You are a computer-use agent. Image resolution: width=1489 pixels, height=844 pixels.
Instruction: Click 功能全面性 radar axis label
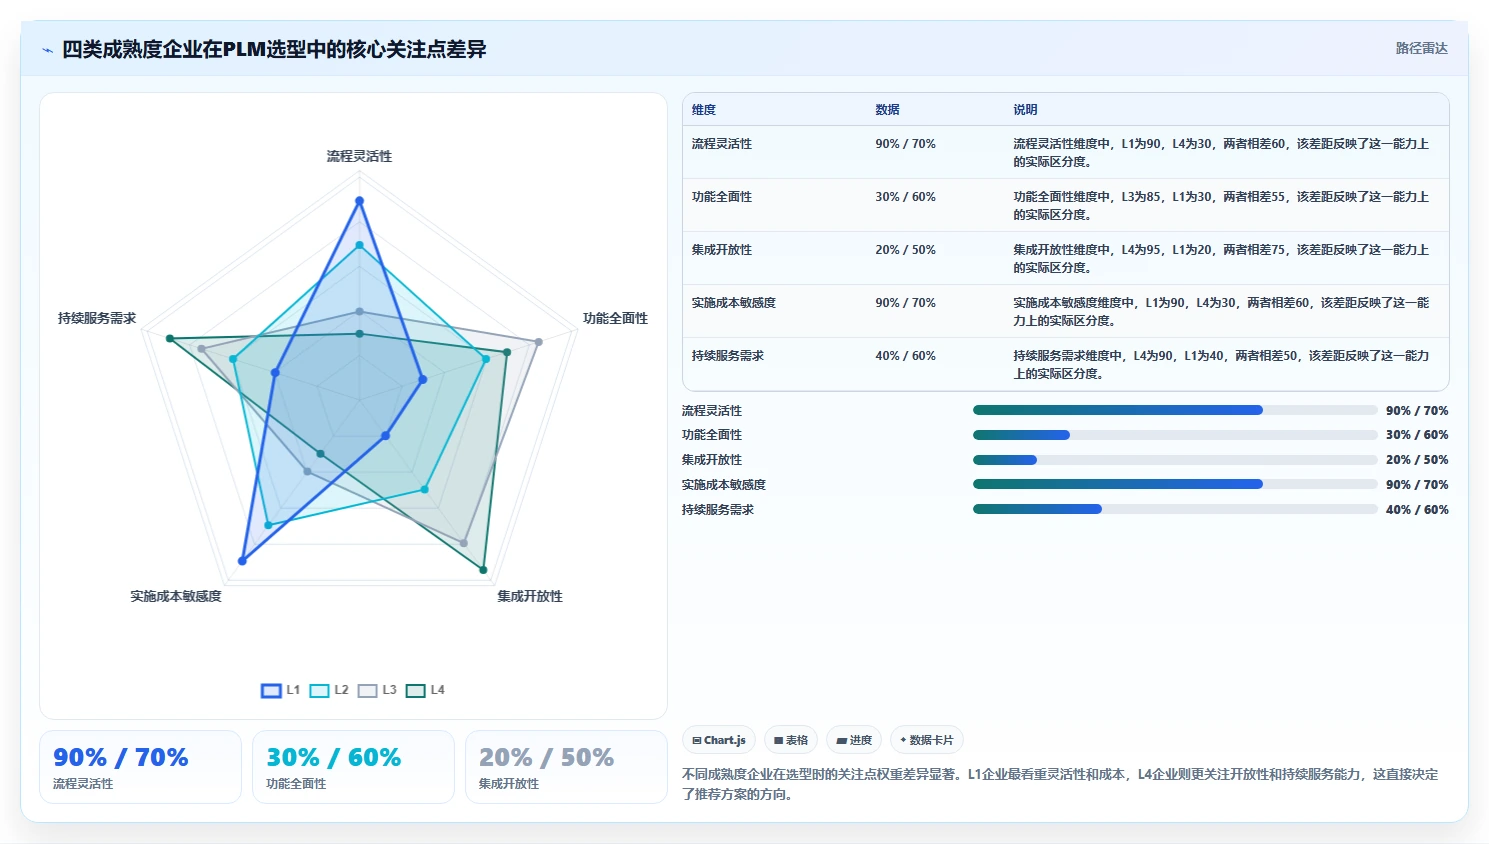point(615,318)
